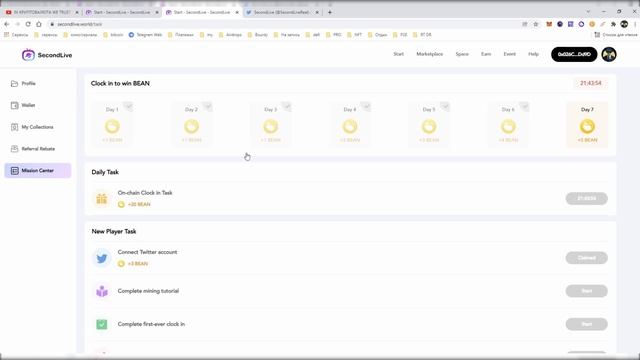Click the Twitter bird task icon
640x360 pixels.
pyautogui.click(x=102, y=258)
